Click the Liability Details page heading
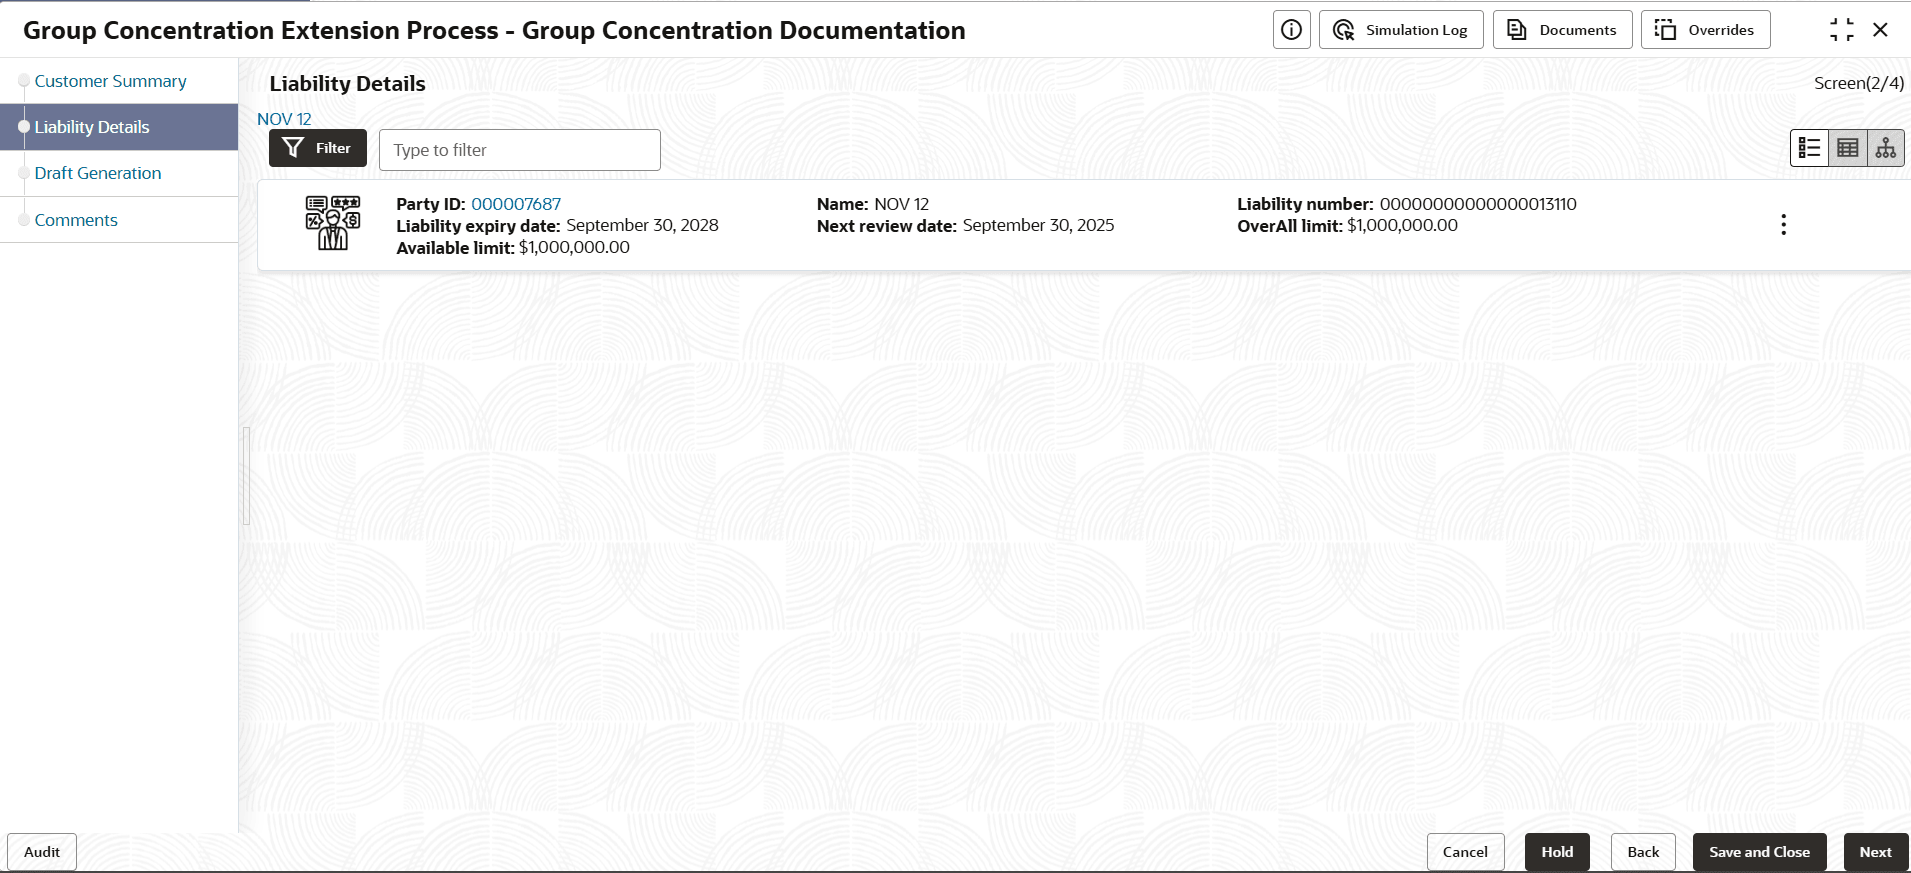1911x873 pixels. click(x=347, y=84)
